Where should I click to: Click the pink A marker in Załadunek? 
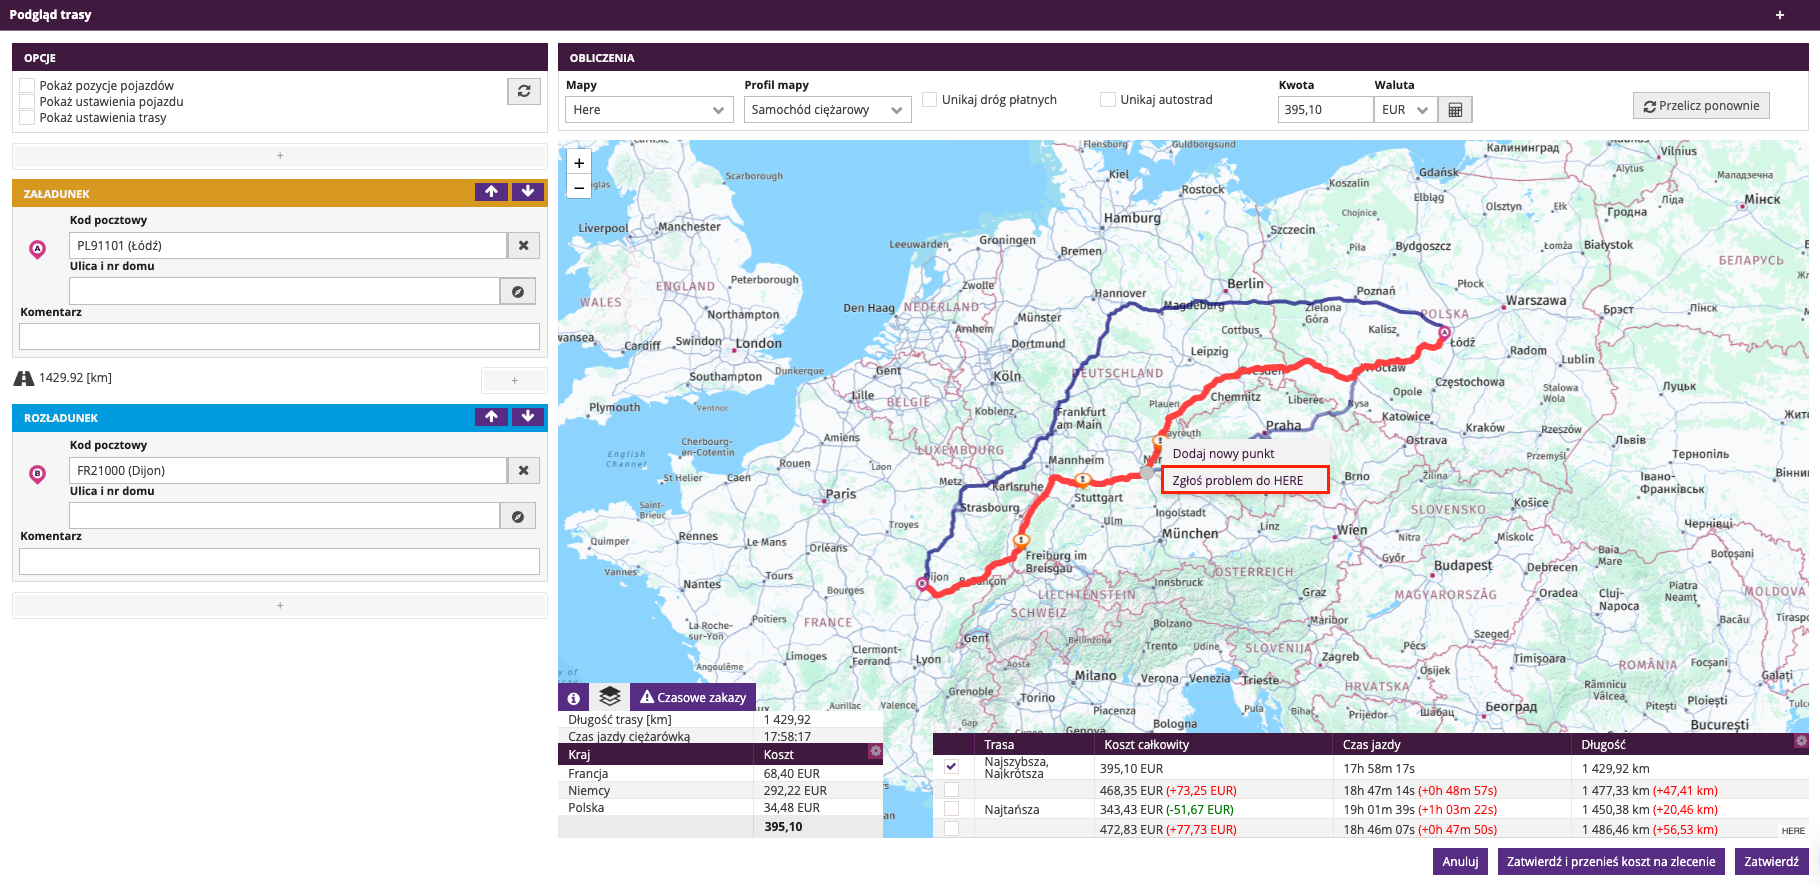click(38, 250)
